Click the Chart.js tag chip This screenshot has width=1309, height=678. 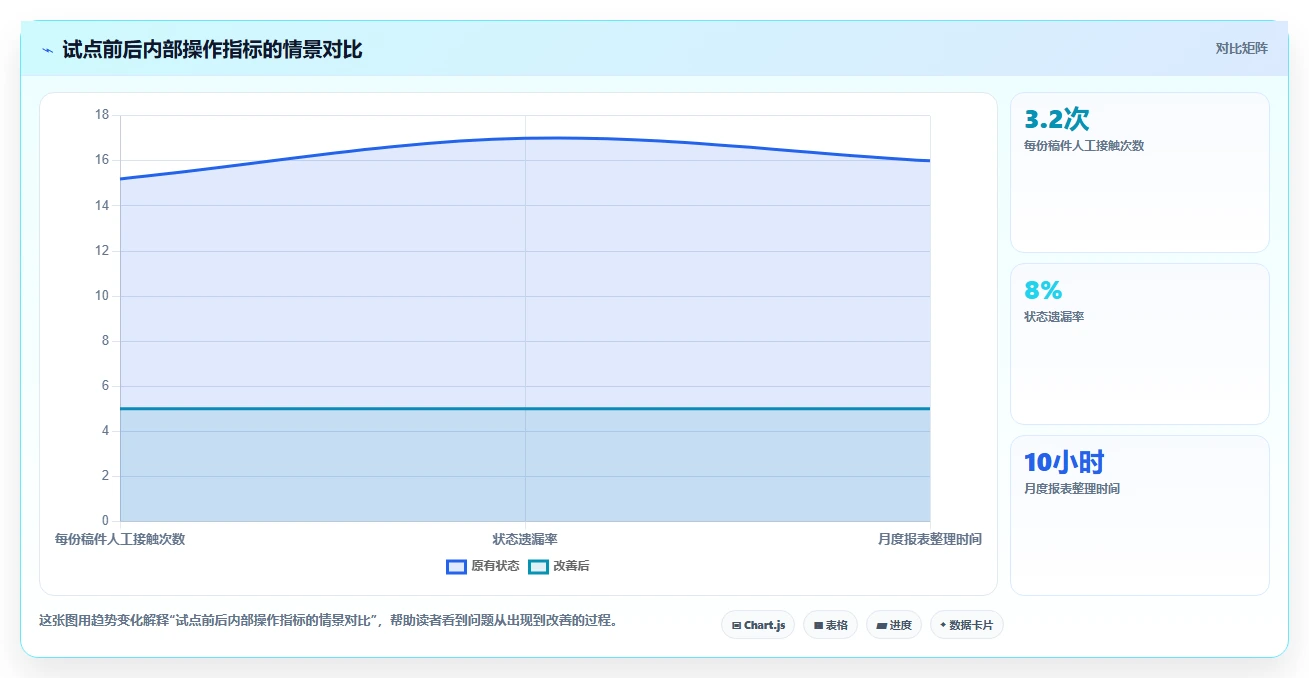[x=758, y=625]
